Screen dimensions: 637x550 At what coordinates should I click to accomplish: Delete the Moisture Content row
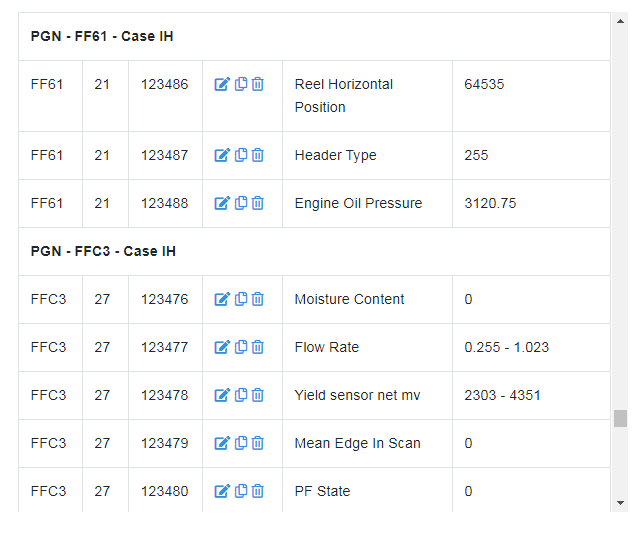tap(257, 299)
